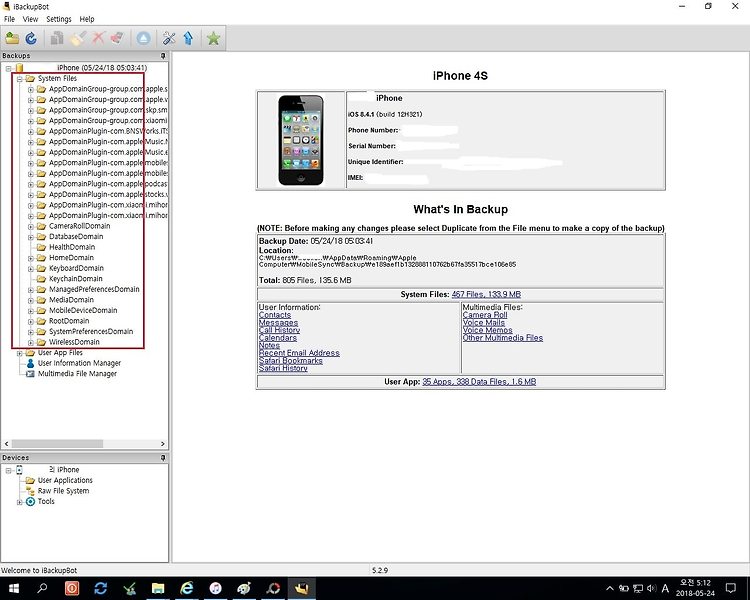
Task: Click the Backups panel horizontal scrollbar thumb
Action: (57, 444)
